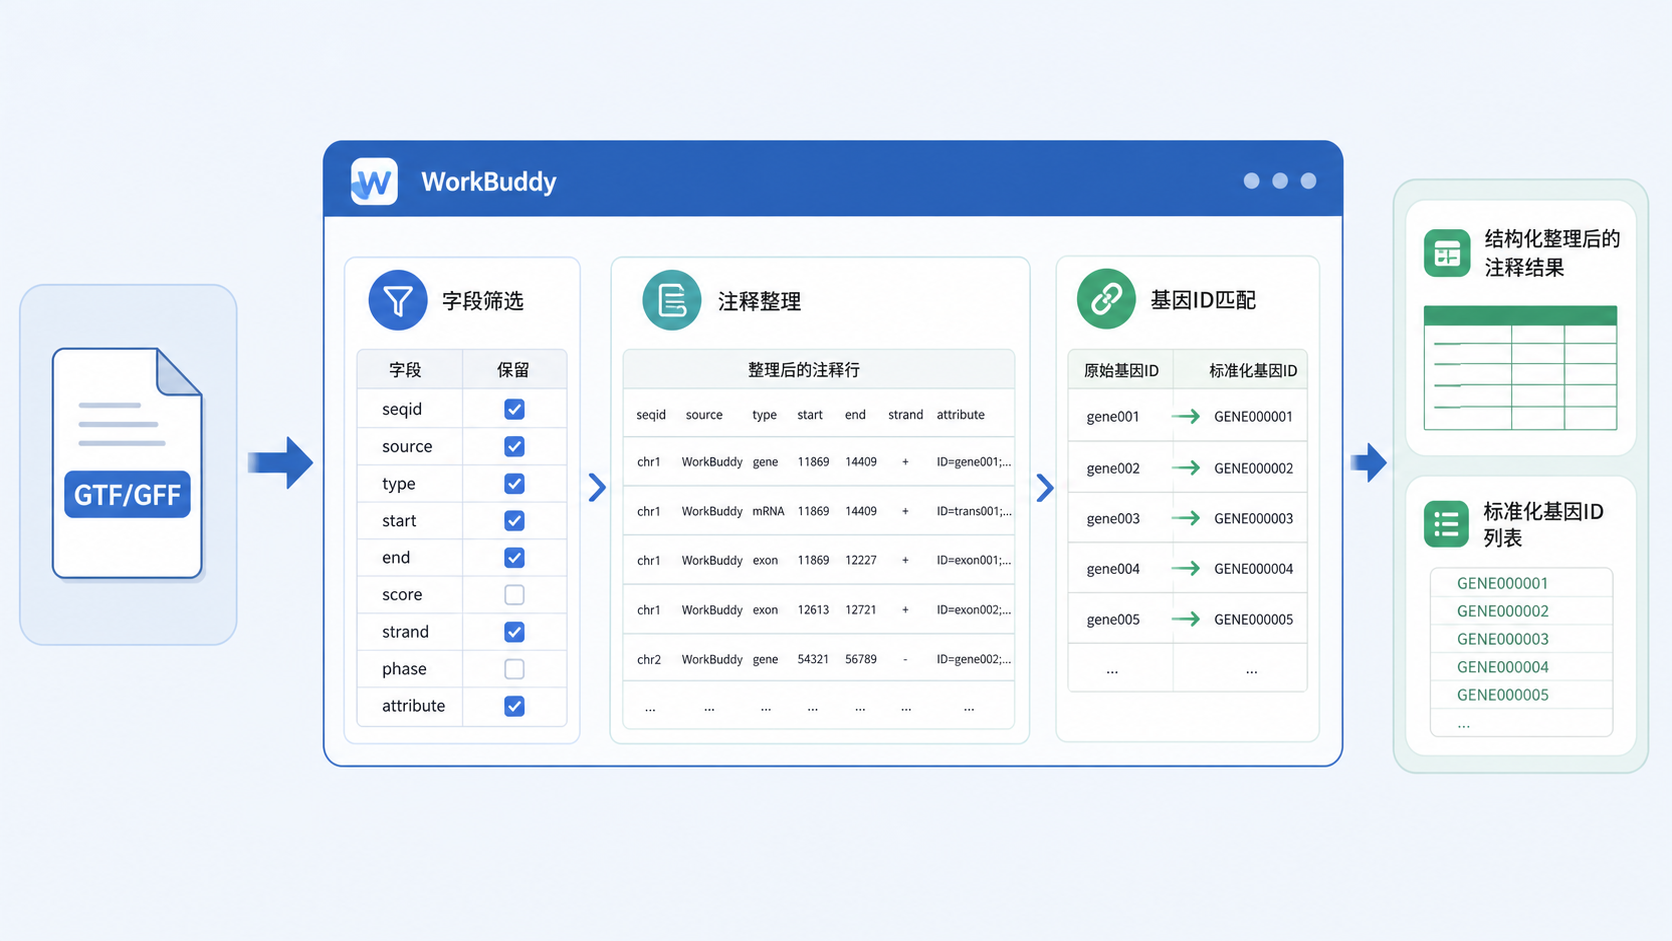Click the chevron between 字段筛选 and 注释整理
This screenshot has height=941, width=1672.
tap(597, 487)
